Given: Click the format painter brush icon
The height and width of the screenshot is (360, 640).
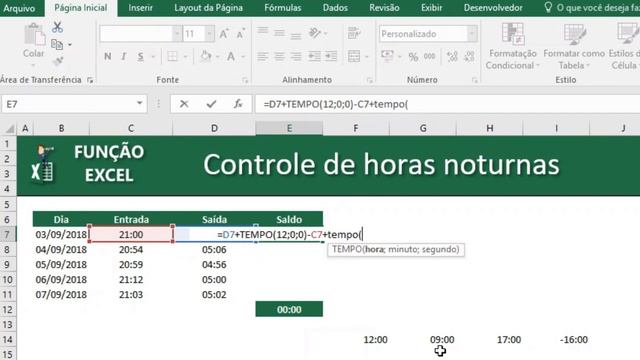Looking at the screenshot, I should (58, 61).
